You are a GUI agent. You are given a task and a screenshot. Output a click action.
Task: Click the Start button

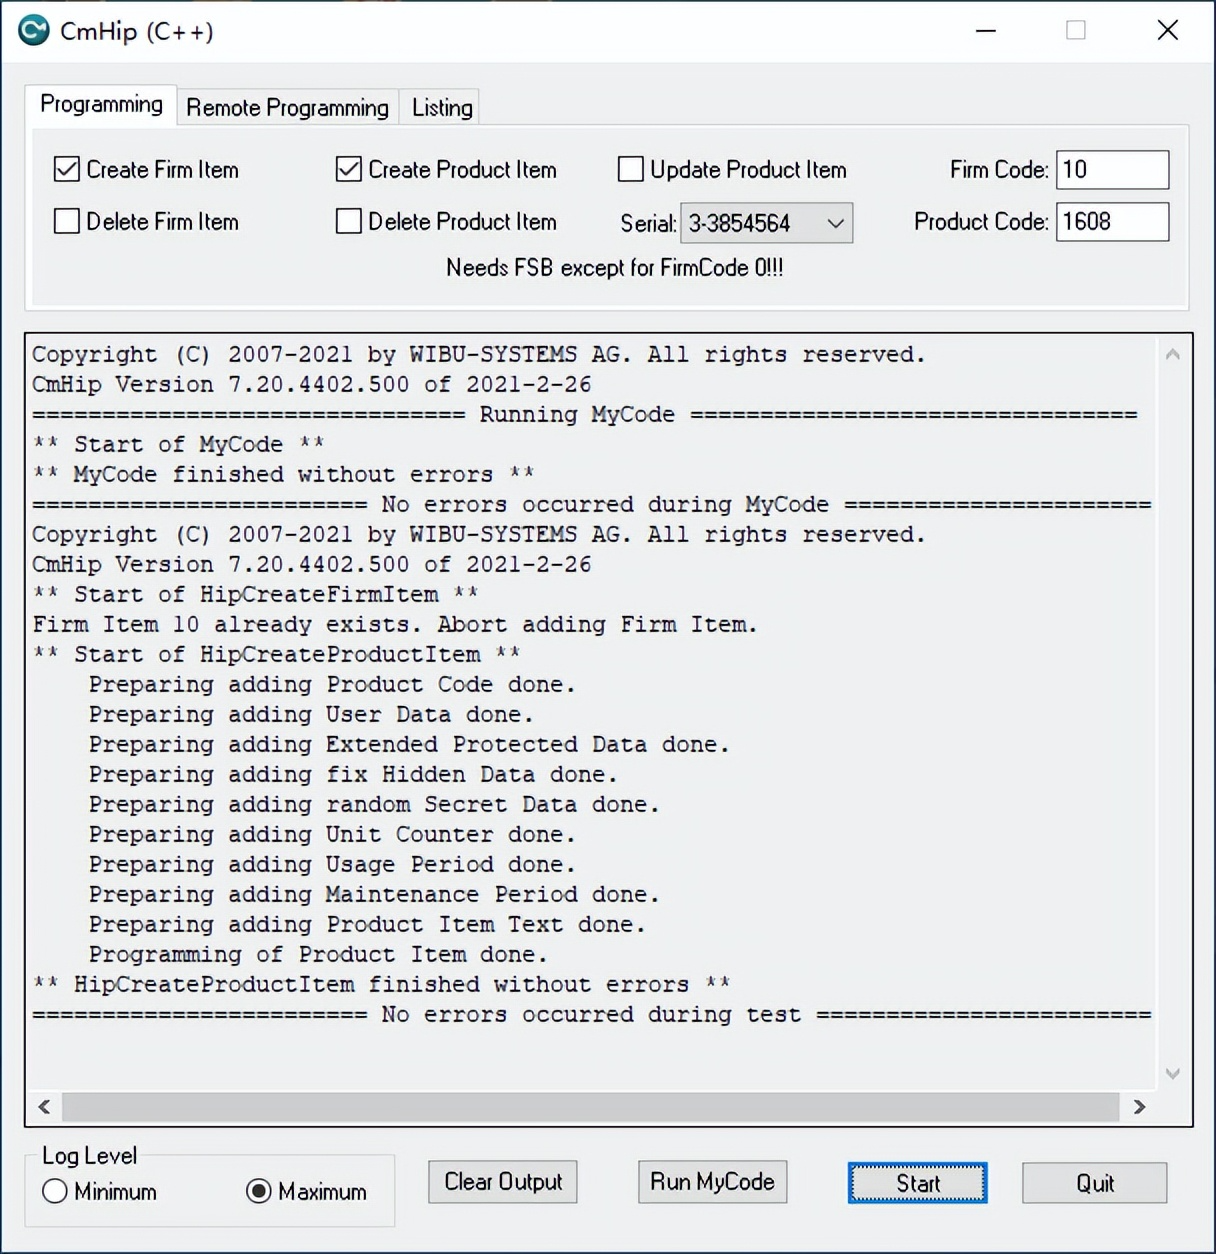[917, 1183]
